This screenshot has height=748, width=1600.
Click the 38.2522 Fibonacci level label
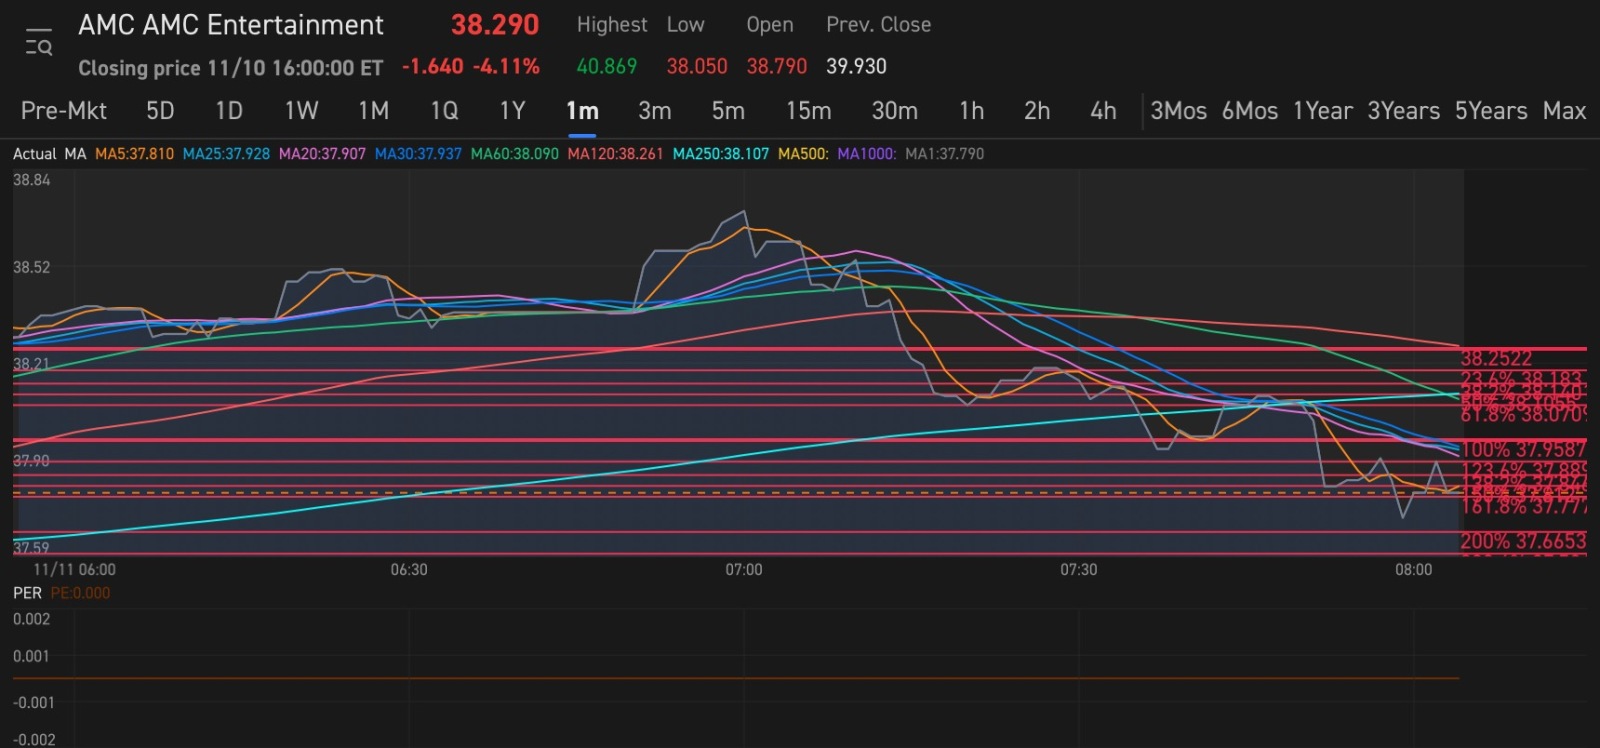1496,358
